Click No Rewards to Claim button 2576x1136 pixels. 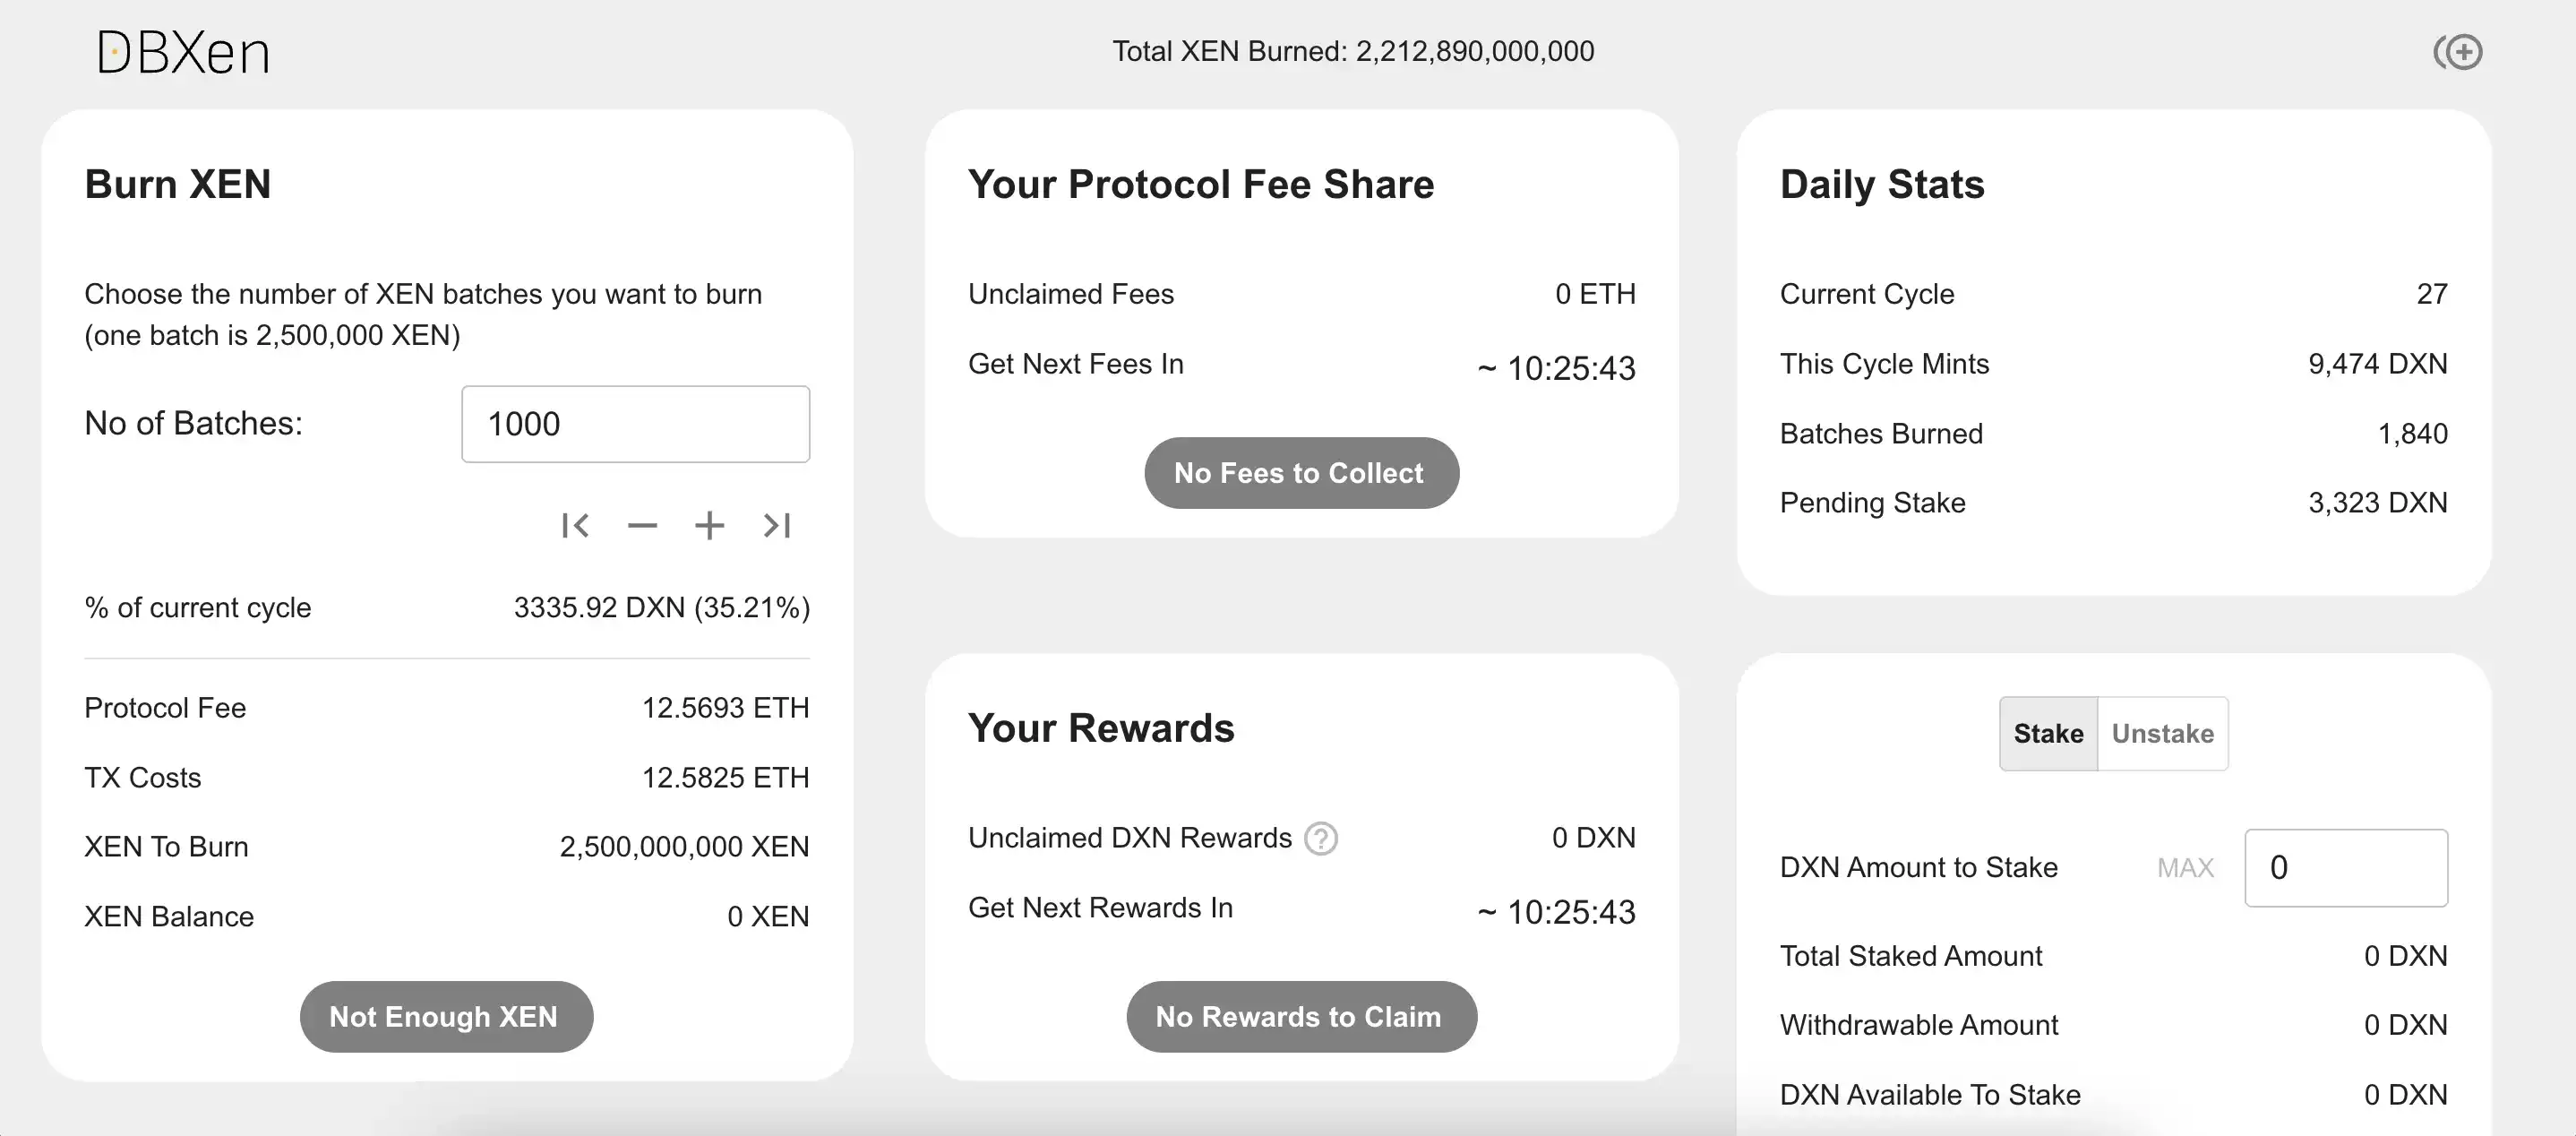[x=1298, y=1016]
